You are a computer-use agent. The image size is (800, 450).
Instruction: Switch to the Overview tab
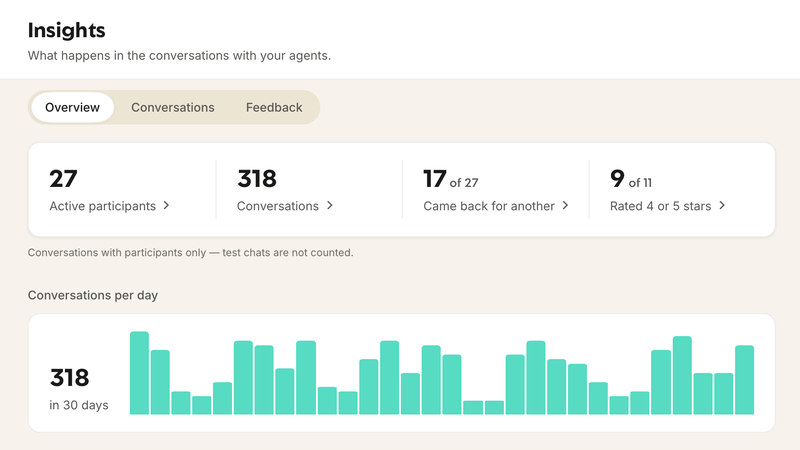tap(72, 107)
